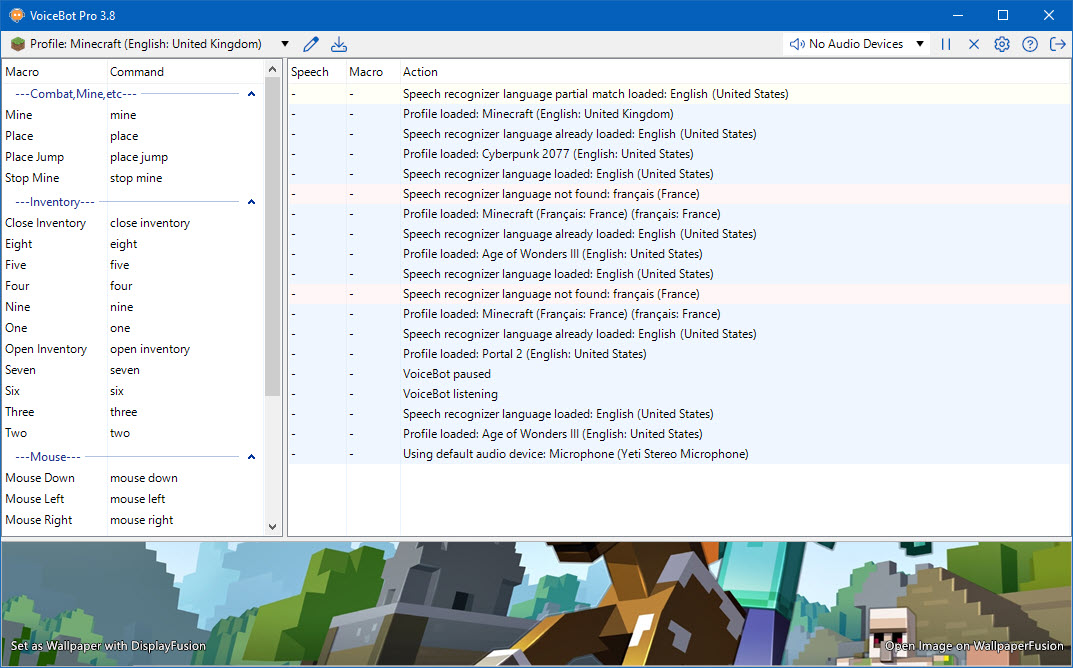The image size is (1073, 668).
Task: Click Open Image on WallpaperFusion link
Action: pos(974,646)
